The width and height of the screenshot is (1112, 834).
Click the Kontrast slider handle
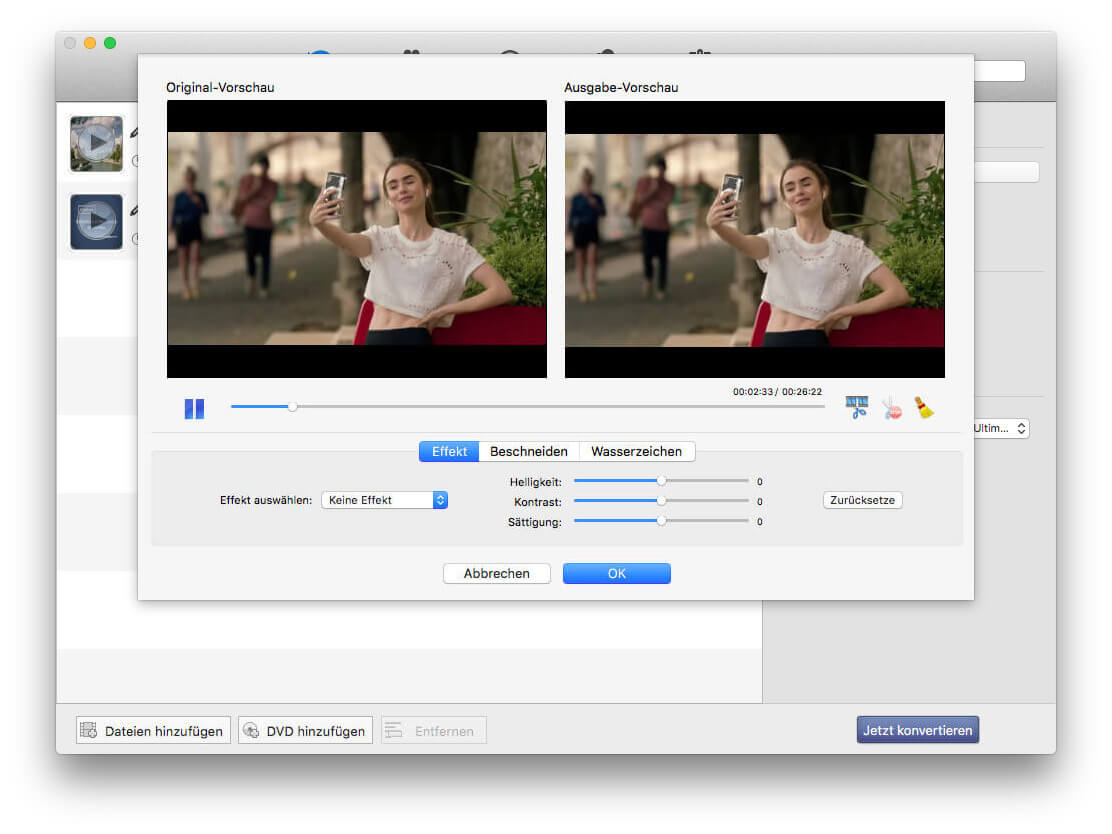coord(661,501)
